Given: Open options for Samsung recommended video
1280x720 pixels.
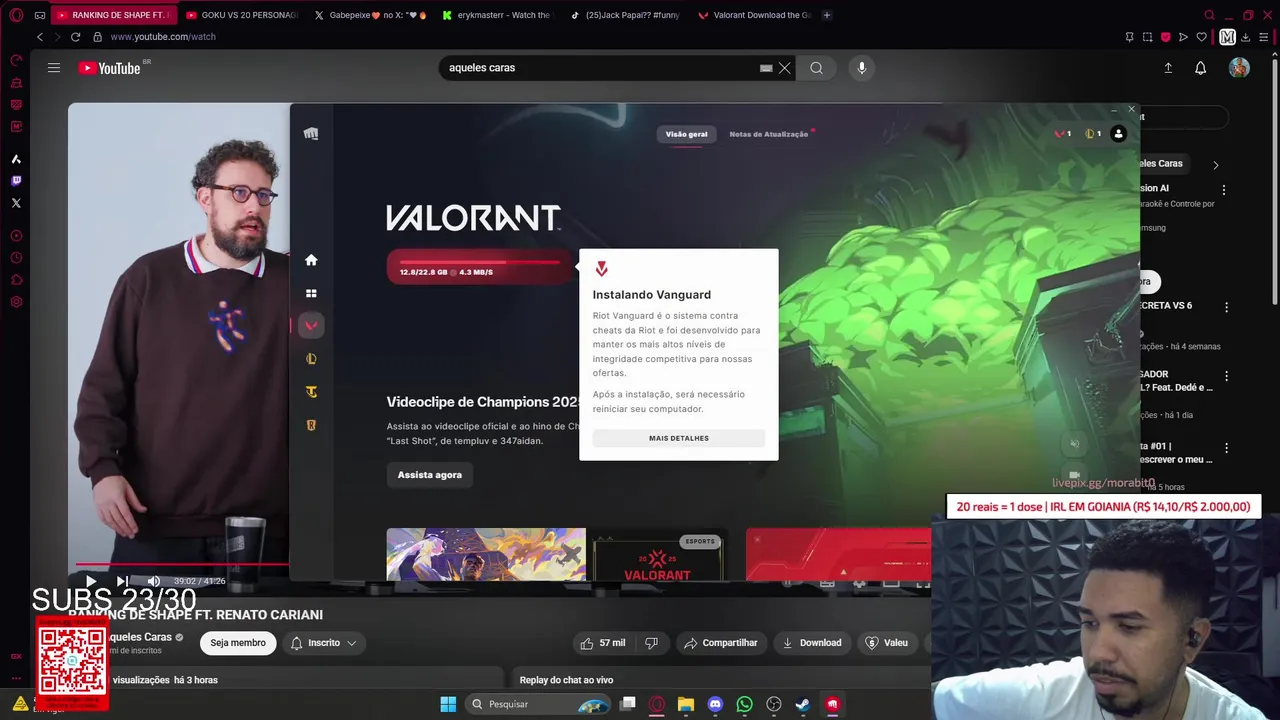Looking at the screenshot, I should coord(1224,190).
